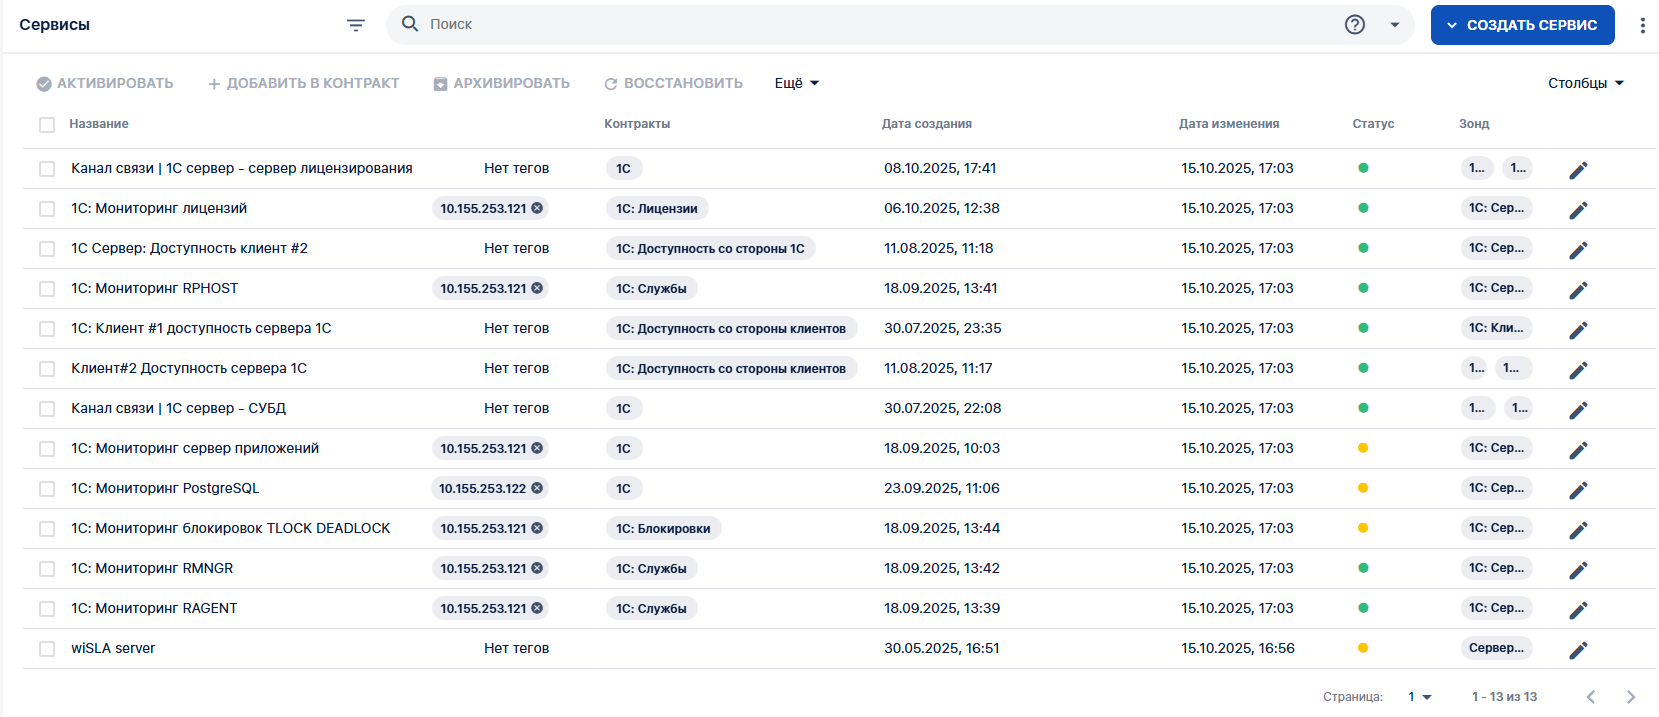Remove tag 10.155.253.122 from Мониторинг PostgreSQL
This screenshot has width=1659, height=717.
[537, 488]
